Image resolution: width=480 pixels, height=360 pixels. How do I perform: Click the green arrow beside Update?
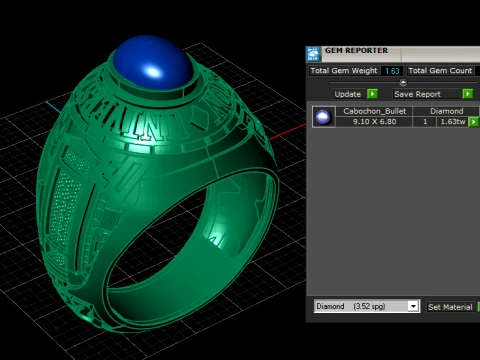click(372, 94)
